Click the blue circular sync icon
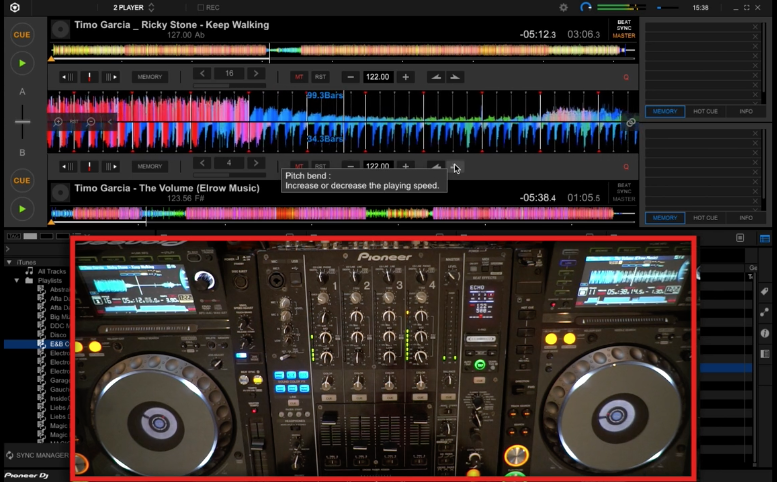Image resolution: width=777 pixels, height=482 pixels. (x=586, y=7)
